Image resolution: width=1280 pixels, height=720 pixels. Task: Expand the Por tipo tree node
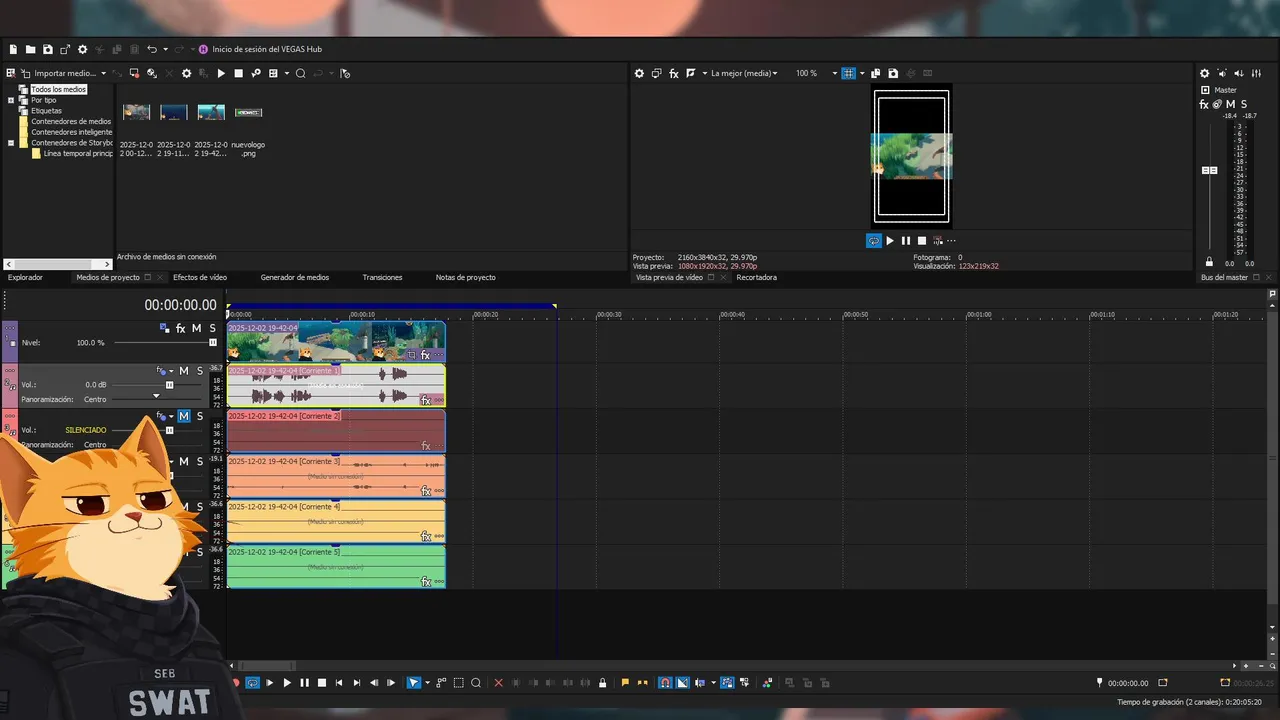click(x=11, y=100)
